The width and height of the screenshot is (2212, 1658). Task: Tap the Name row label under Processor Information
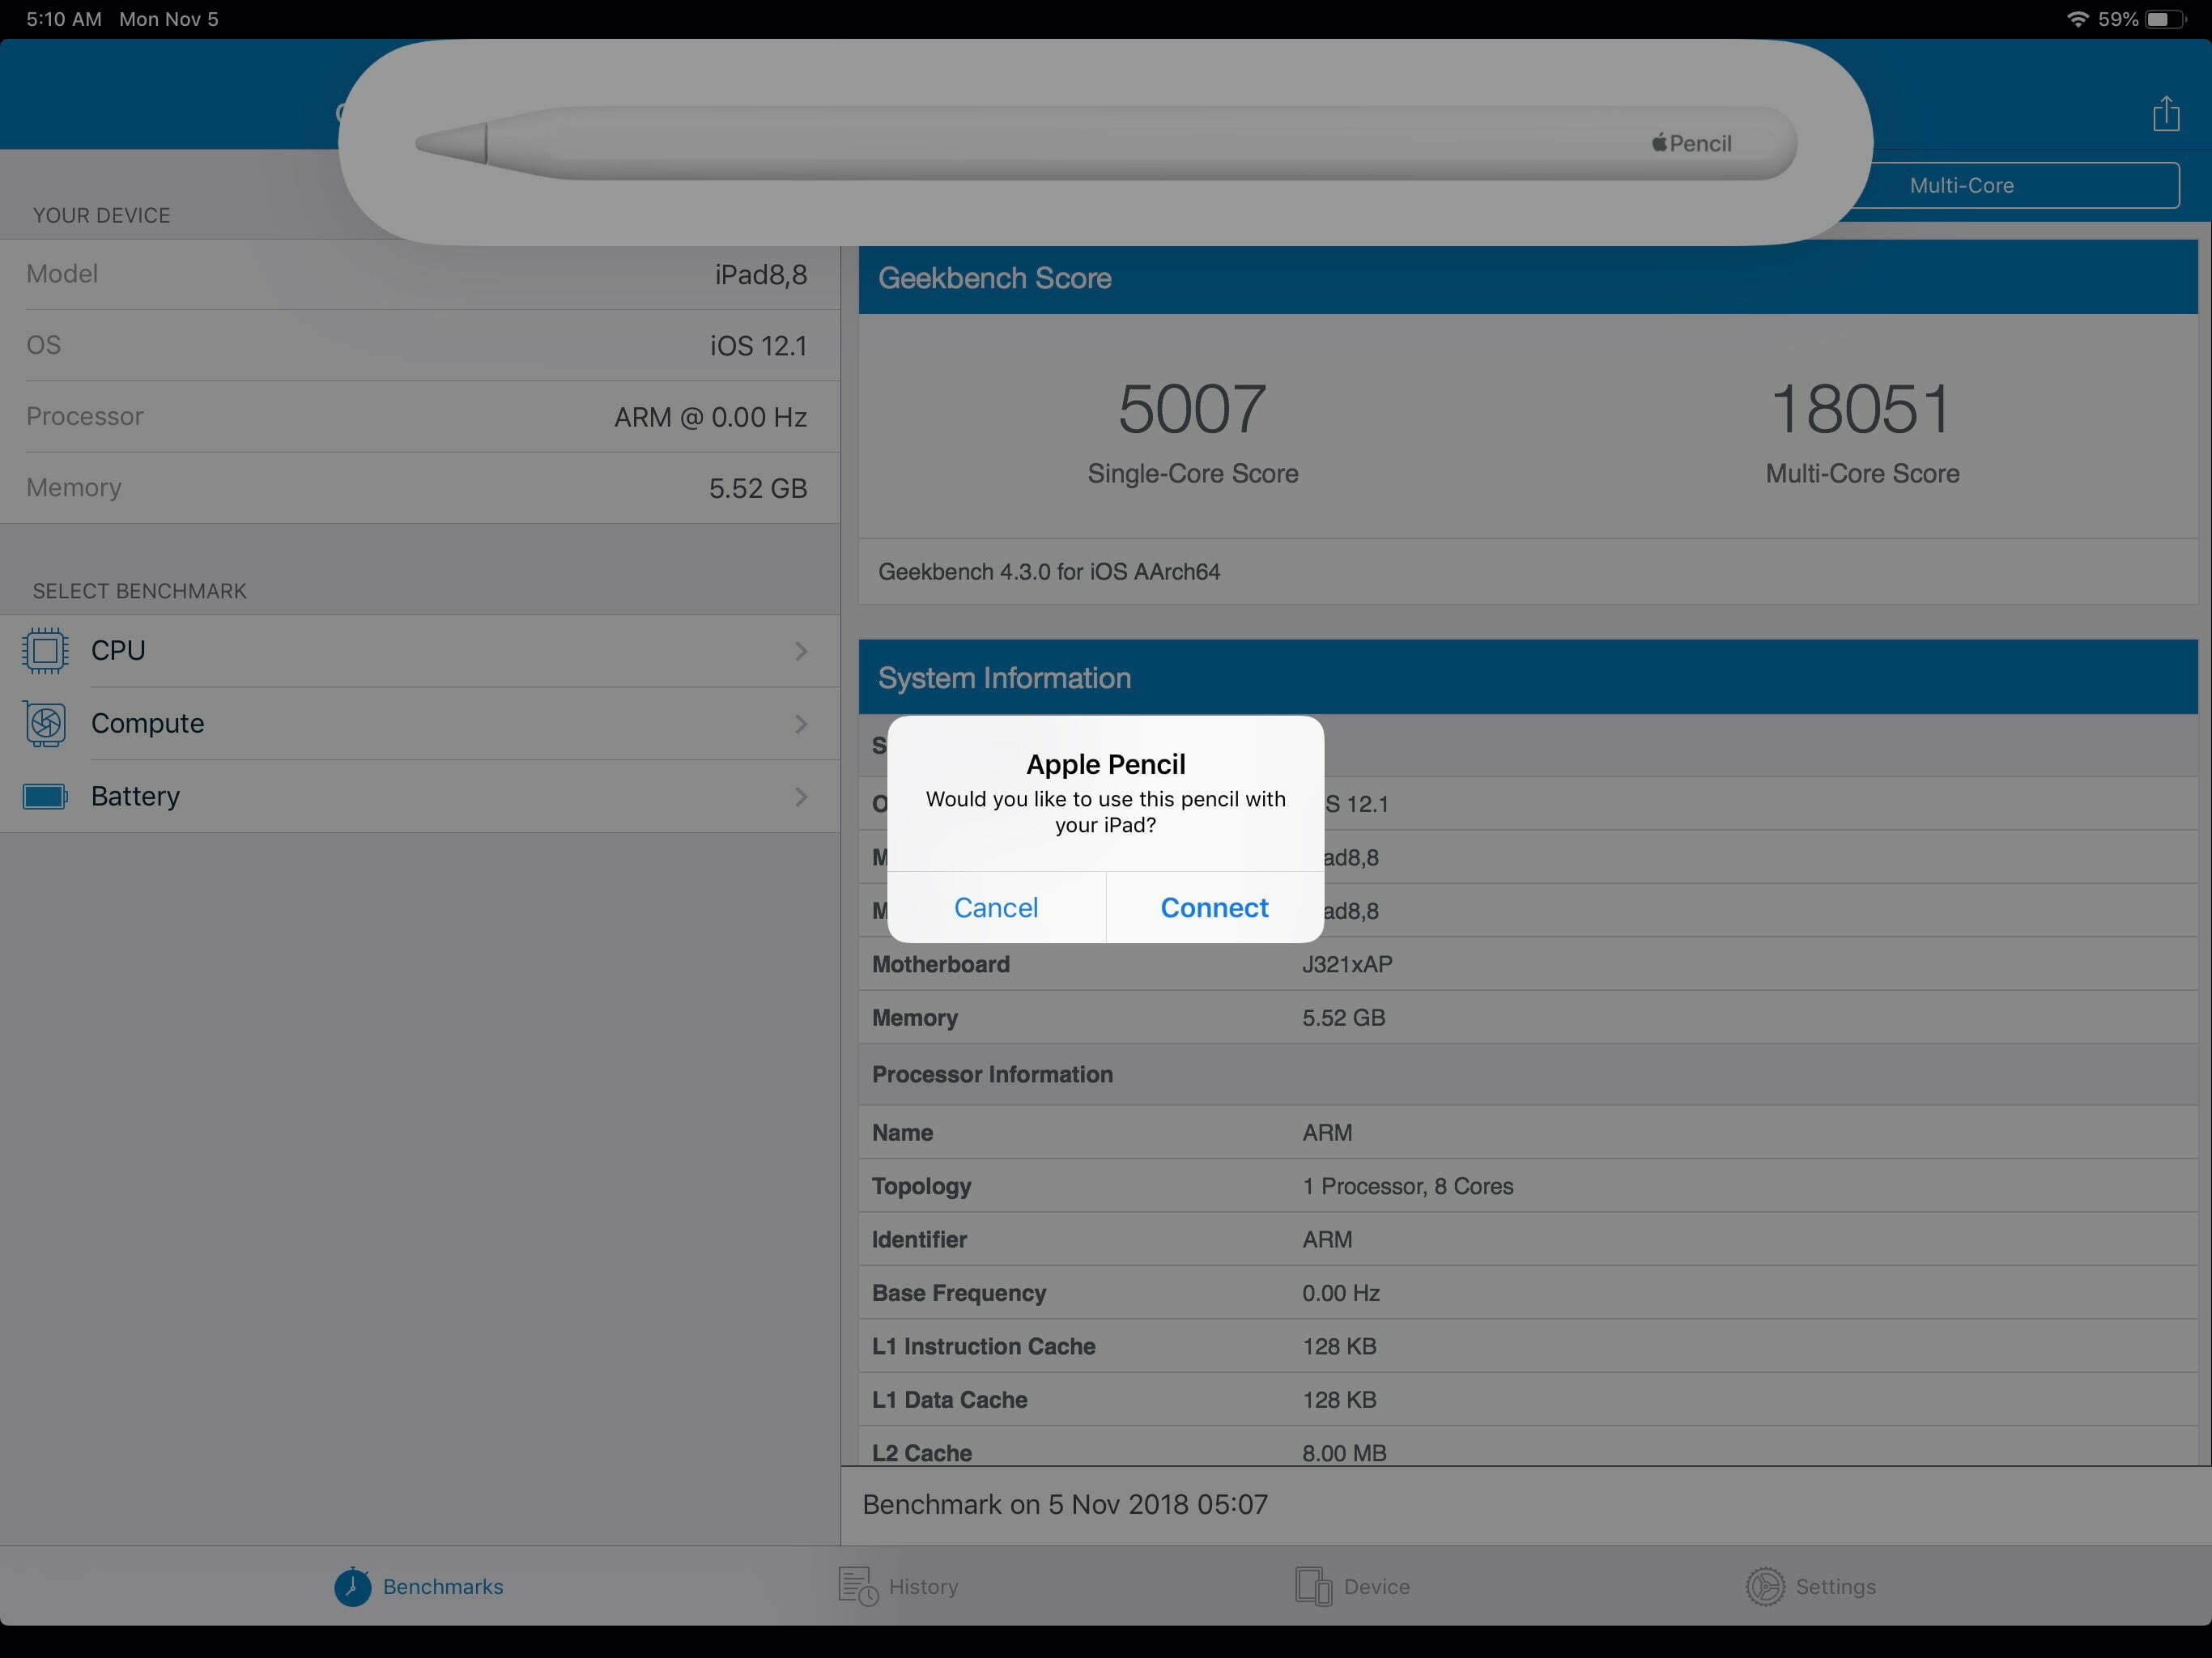coord(902,1133)
